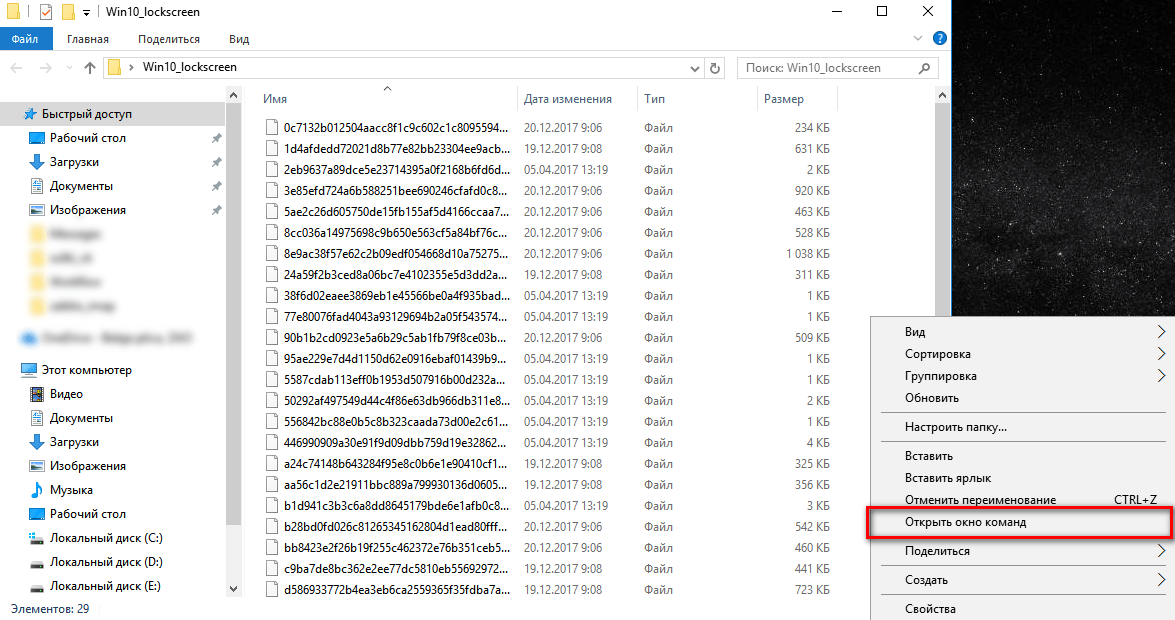Select file starting with 8e9ac38f57e62c2b09

pos(396,254)
